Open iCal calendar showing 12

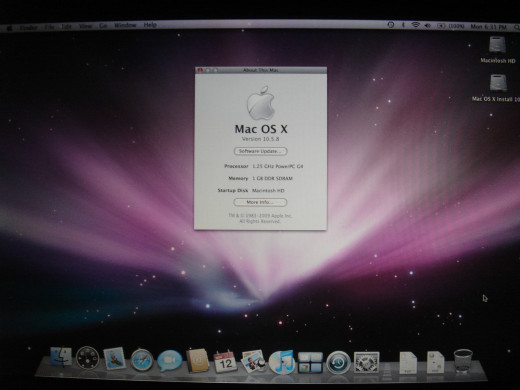(225, 361)
